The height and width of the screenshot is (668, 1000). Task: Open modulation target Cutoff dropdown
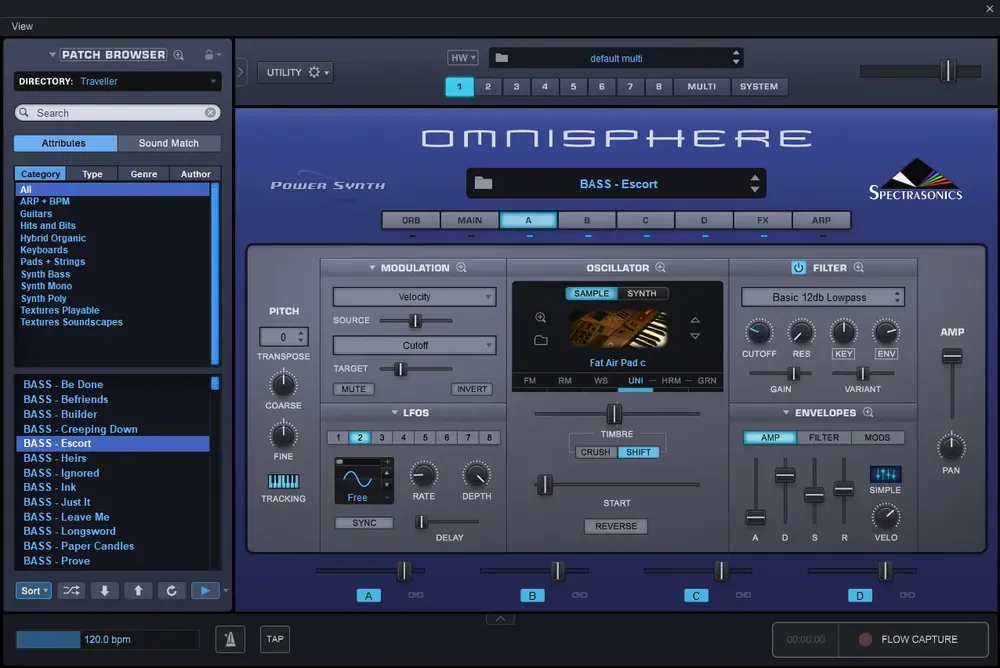point(415,345)
